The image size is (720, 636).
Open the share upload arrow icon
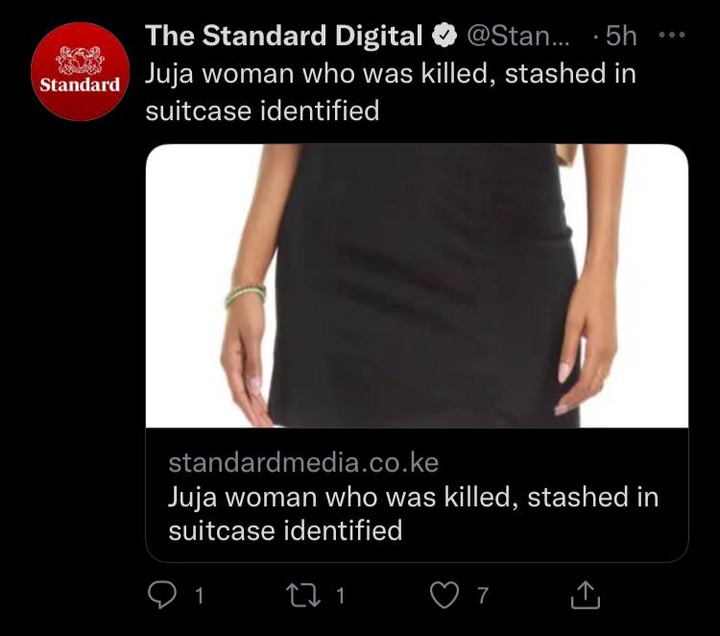[x=585, y=595]
